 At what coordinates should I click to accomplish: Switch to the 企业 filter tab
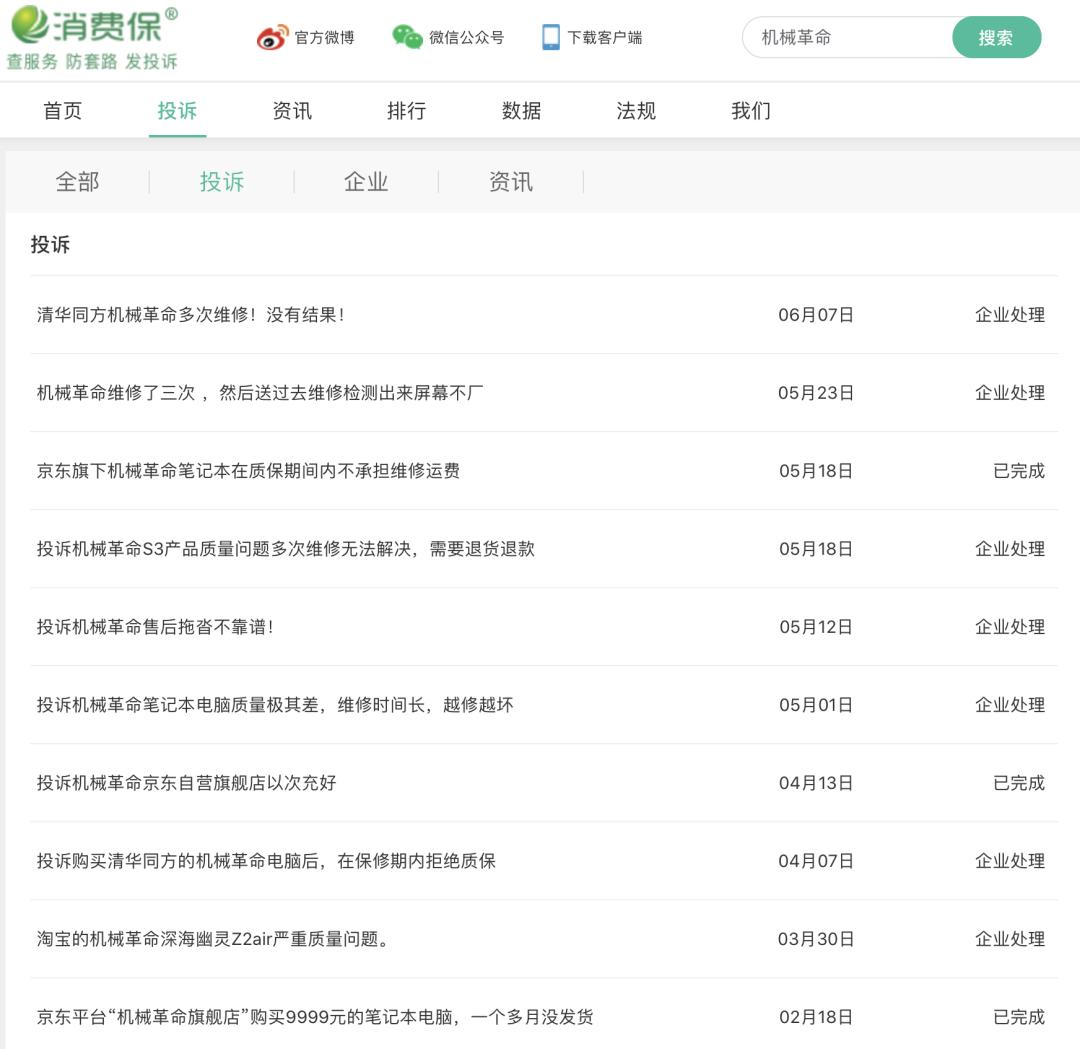point(366,182)
